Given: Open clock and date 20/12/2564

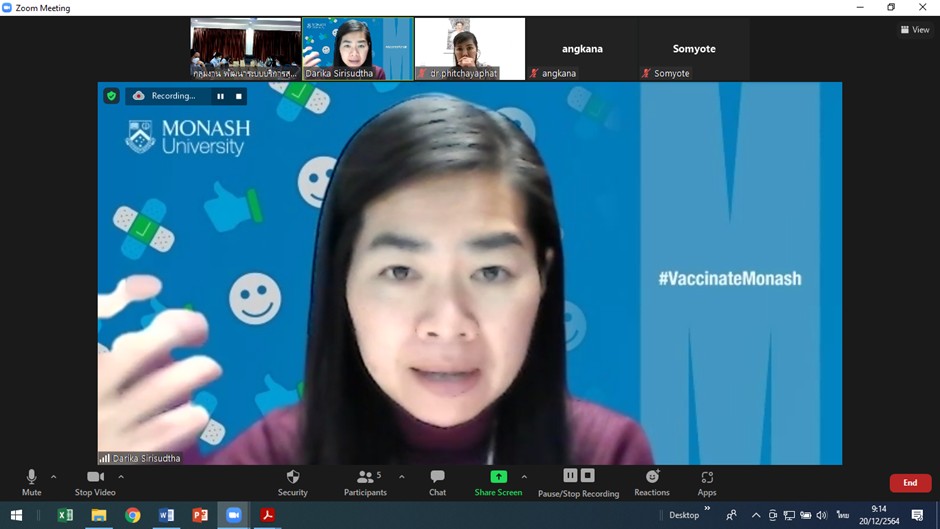Looking at the screenshot, I should pyautogui.click(x=879, y=515).
